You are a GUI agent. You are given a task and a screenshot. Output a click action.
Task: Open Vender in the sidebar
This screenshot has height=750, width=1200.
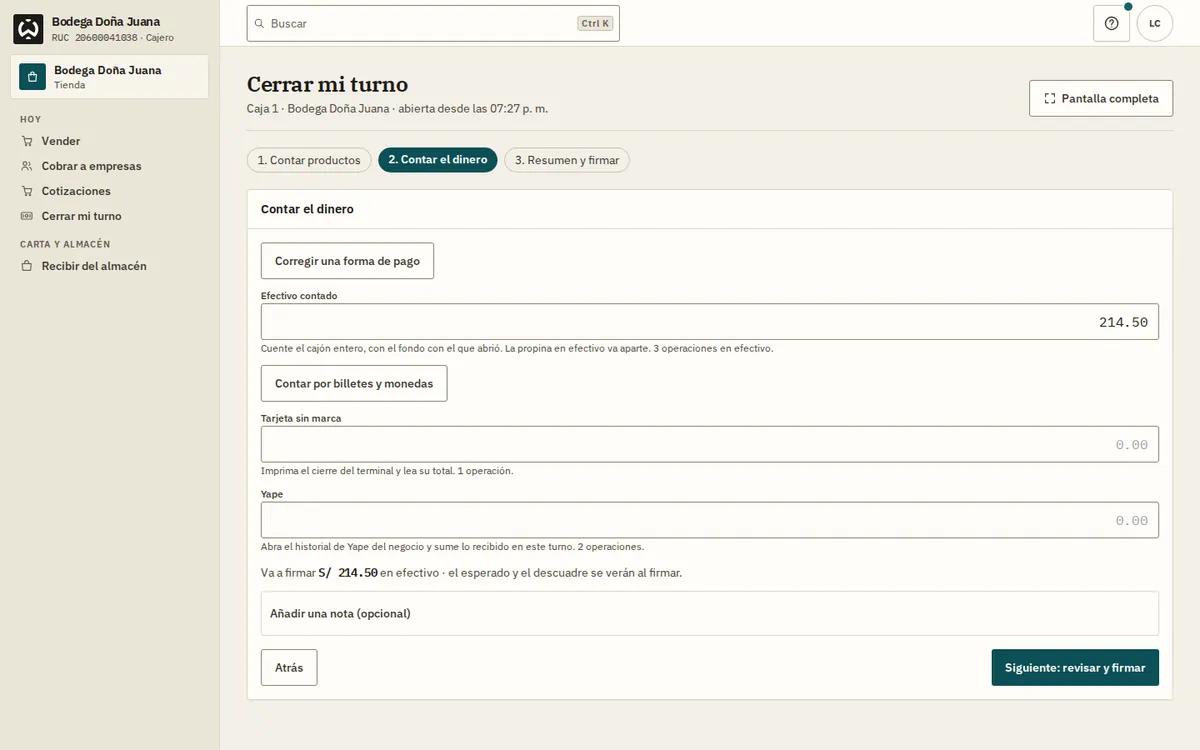pyautogui.click(x=110, y=141)
